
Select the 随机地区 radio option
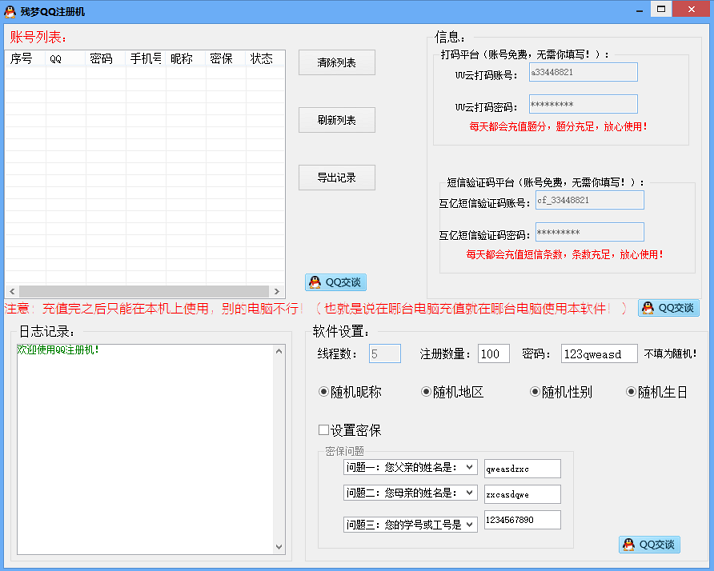point(452,392)
